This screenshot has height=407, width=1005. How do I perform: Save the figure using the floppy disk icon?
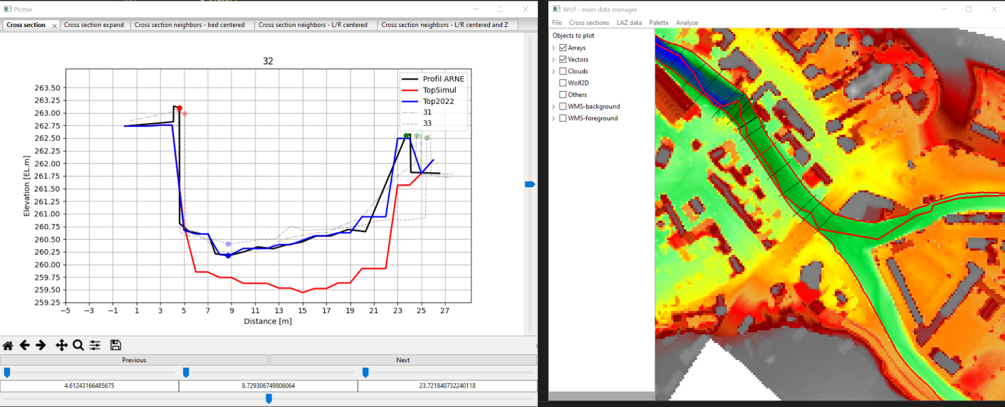[116, 345]
